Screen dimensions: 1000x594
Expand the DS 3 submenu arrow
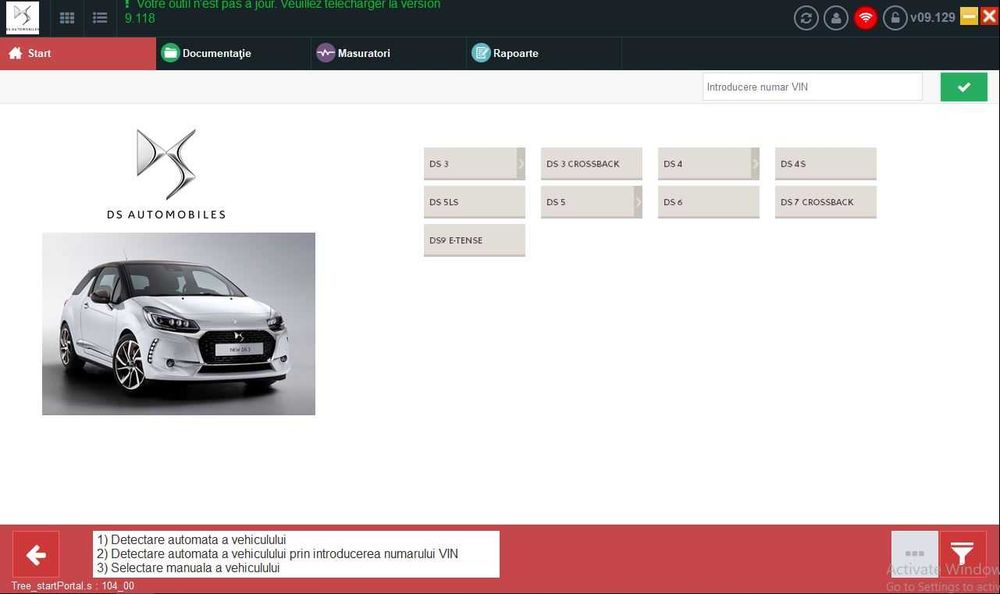coord(521,163)
